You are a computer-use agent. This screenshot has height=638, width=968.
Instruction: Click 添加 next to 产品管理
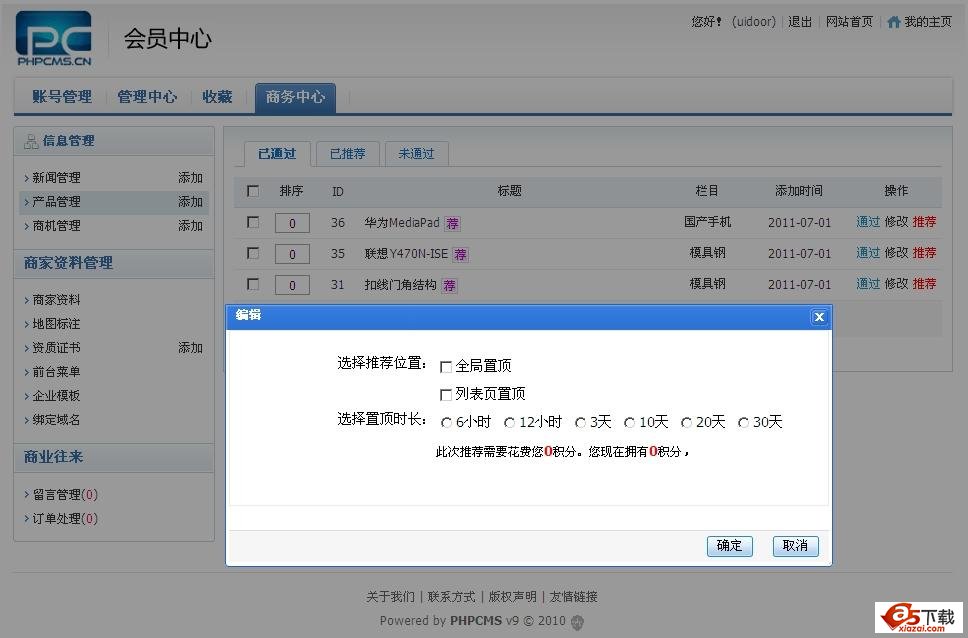pos(190,202)
